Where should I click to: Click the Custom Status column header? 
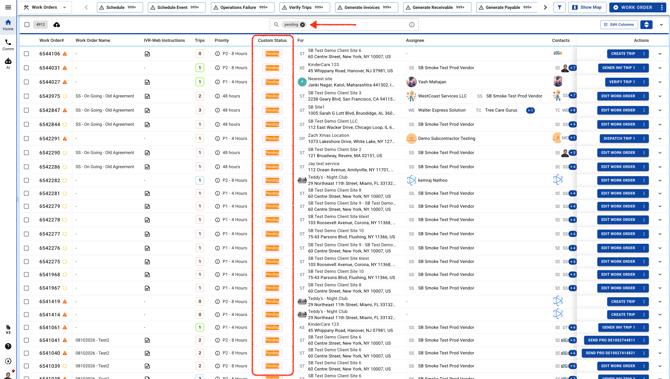272,40
